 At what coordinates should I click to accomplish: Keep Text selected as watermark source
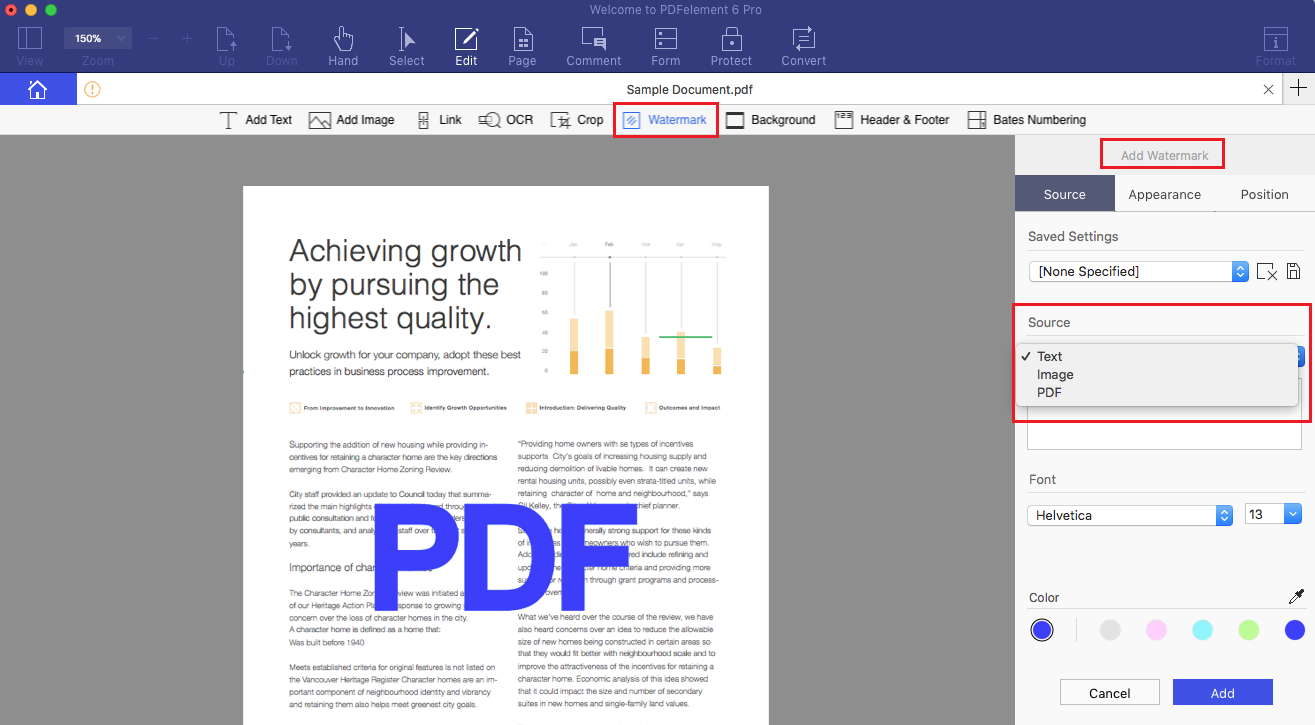pos(1050,356)
